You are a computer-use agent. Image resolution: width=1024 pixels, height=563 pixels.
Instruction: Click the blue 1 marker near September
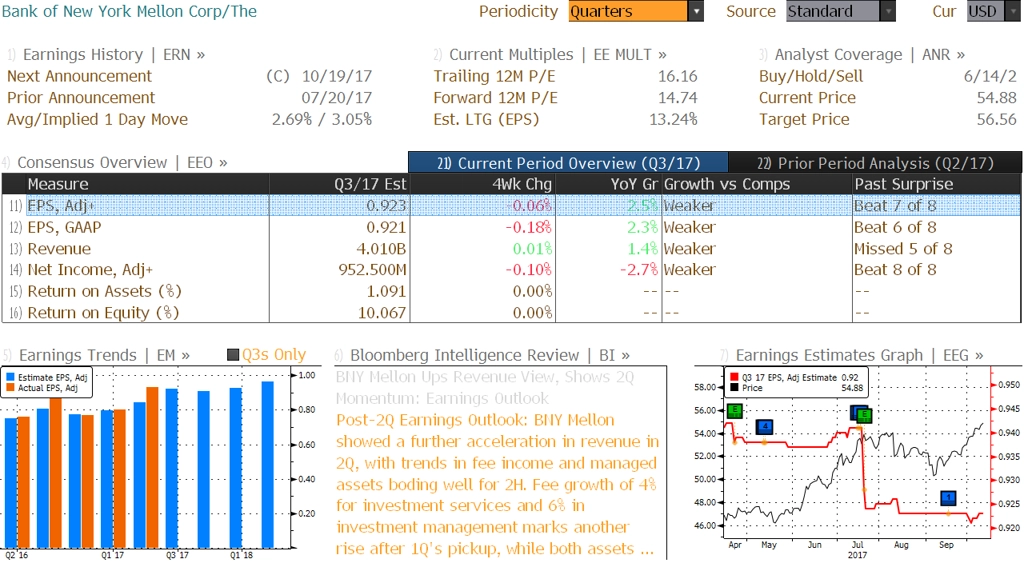[x=948, y=498]
